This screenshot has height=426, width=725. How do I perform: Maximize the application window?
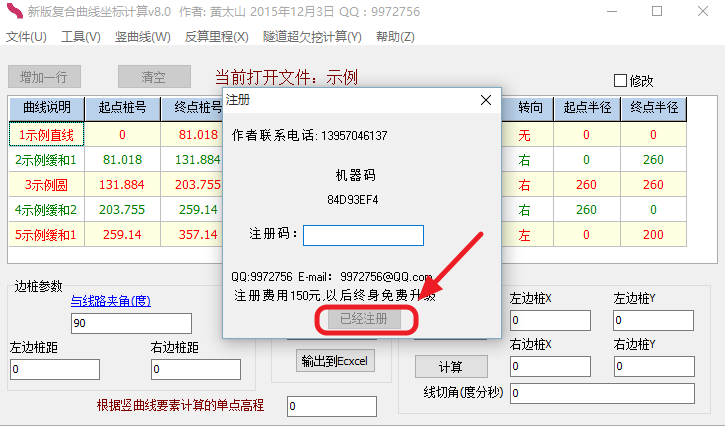pos(657,11)
